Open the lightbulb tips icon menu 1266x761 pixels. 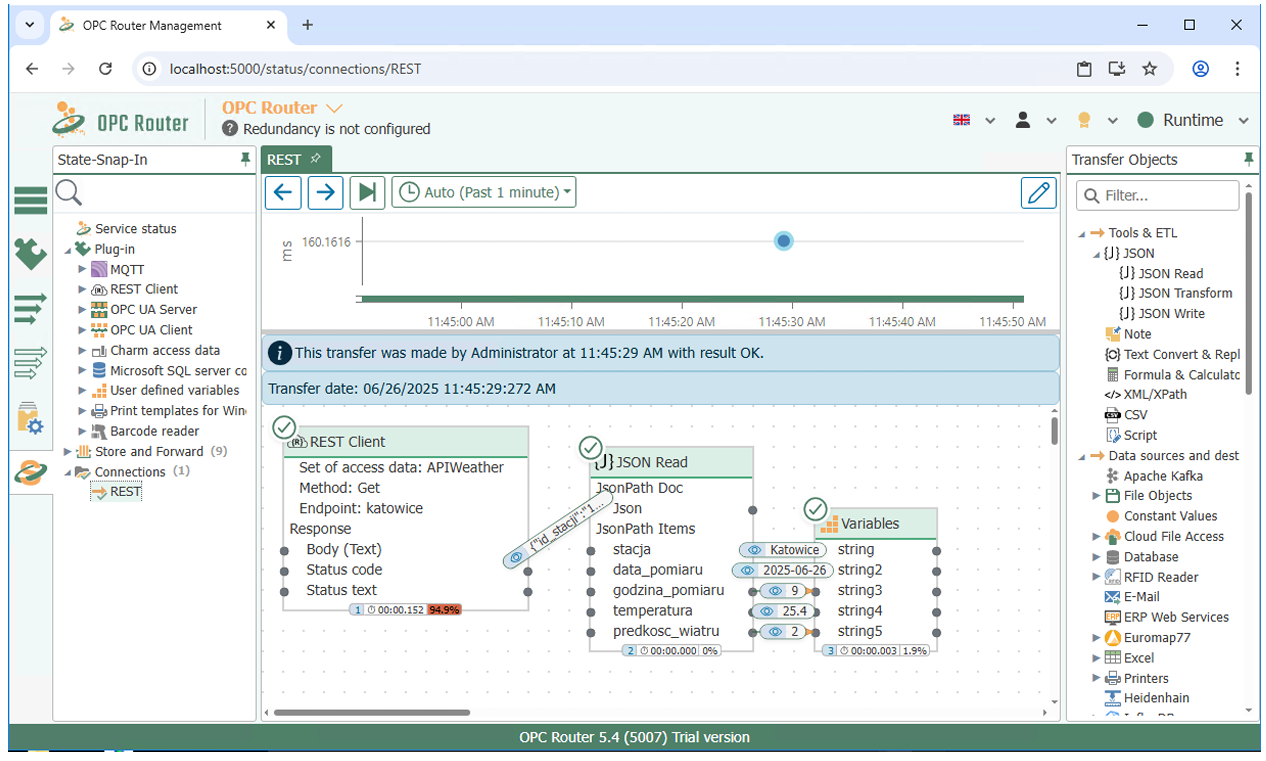pyautogui.click(x=1083, y=120)
